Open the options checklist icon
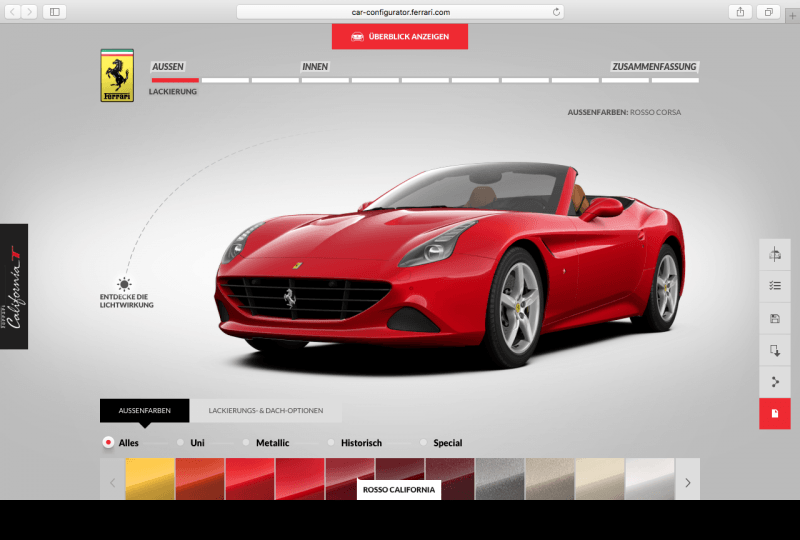The image size is (800, 540). click(x=774, y=286)
